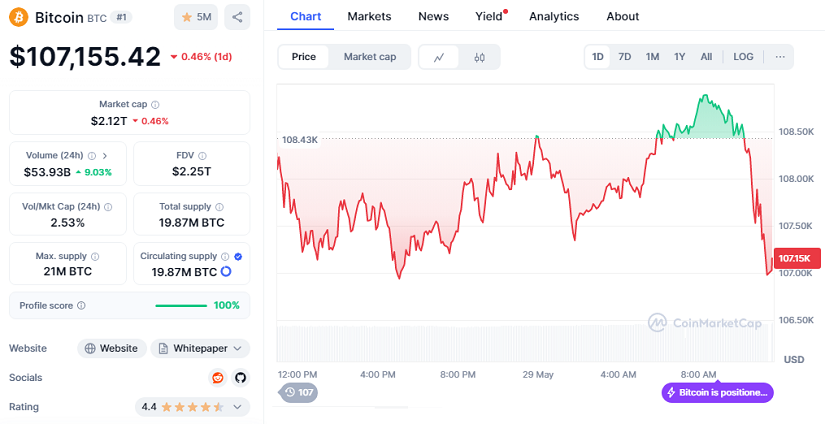Open the Reddit social icon
The width and height of the screenshot is (825, 424).
(x=217, y=378)
